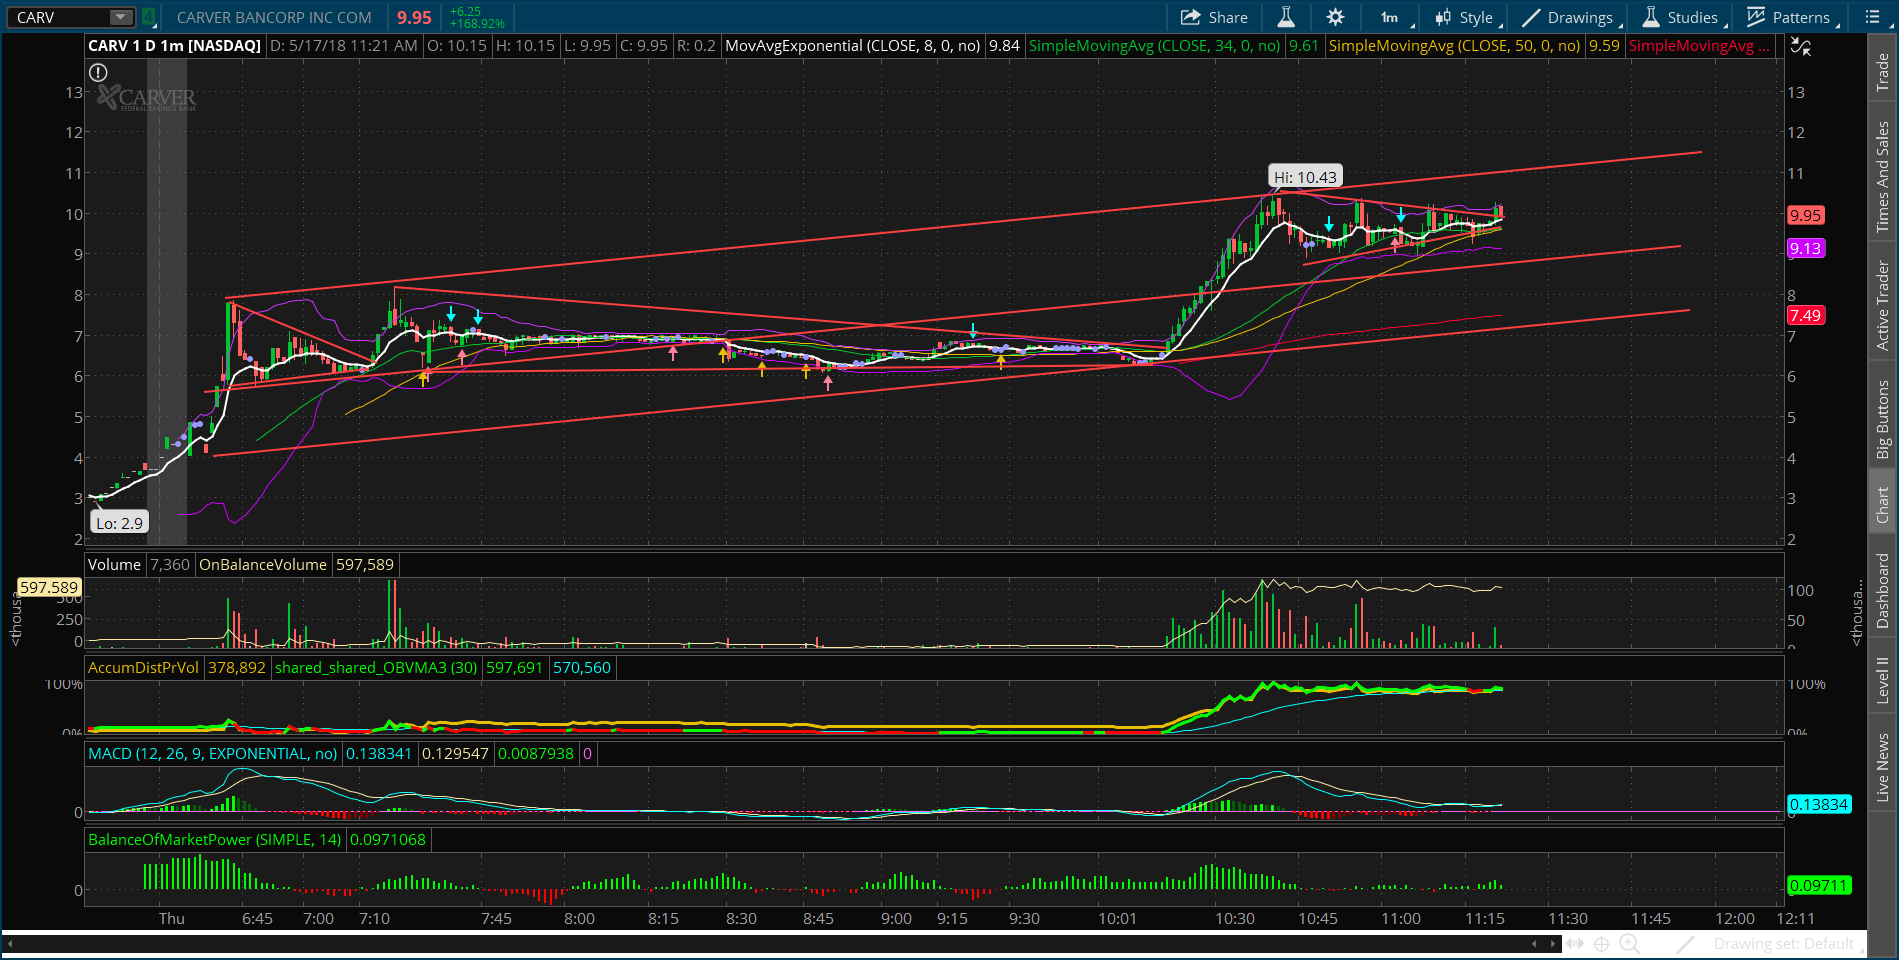Screen dimensions: 1899x960
Task: Toggle the pan crosshair tool icon
Action: [1601, 943]
